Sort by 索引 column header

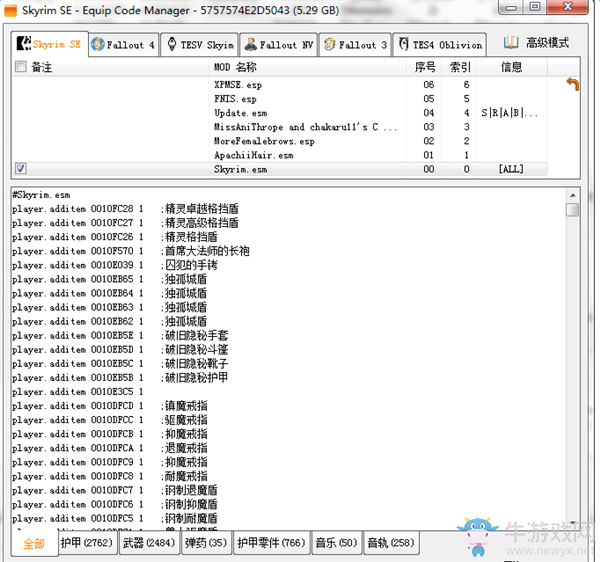(x=459, y=67)
